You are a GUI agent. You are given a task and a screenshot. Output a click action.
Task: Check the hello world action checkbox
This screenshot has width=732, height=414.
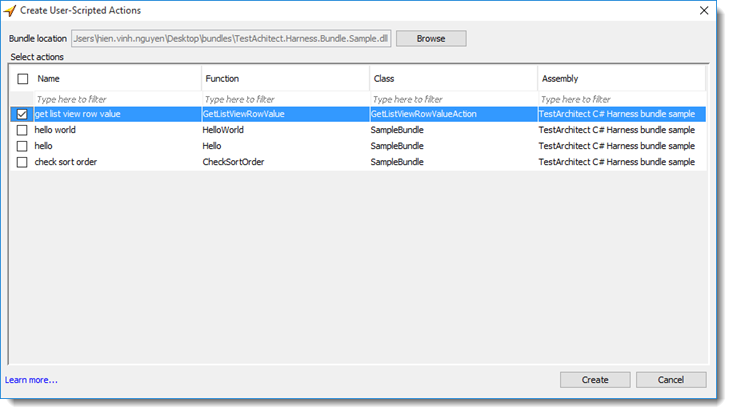pos(22,130)
